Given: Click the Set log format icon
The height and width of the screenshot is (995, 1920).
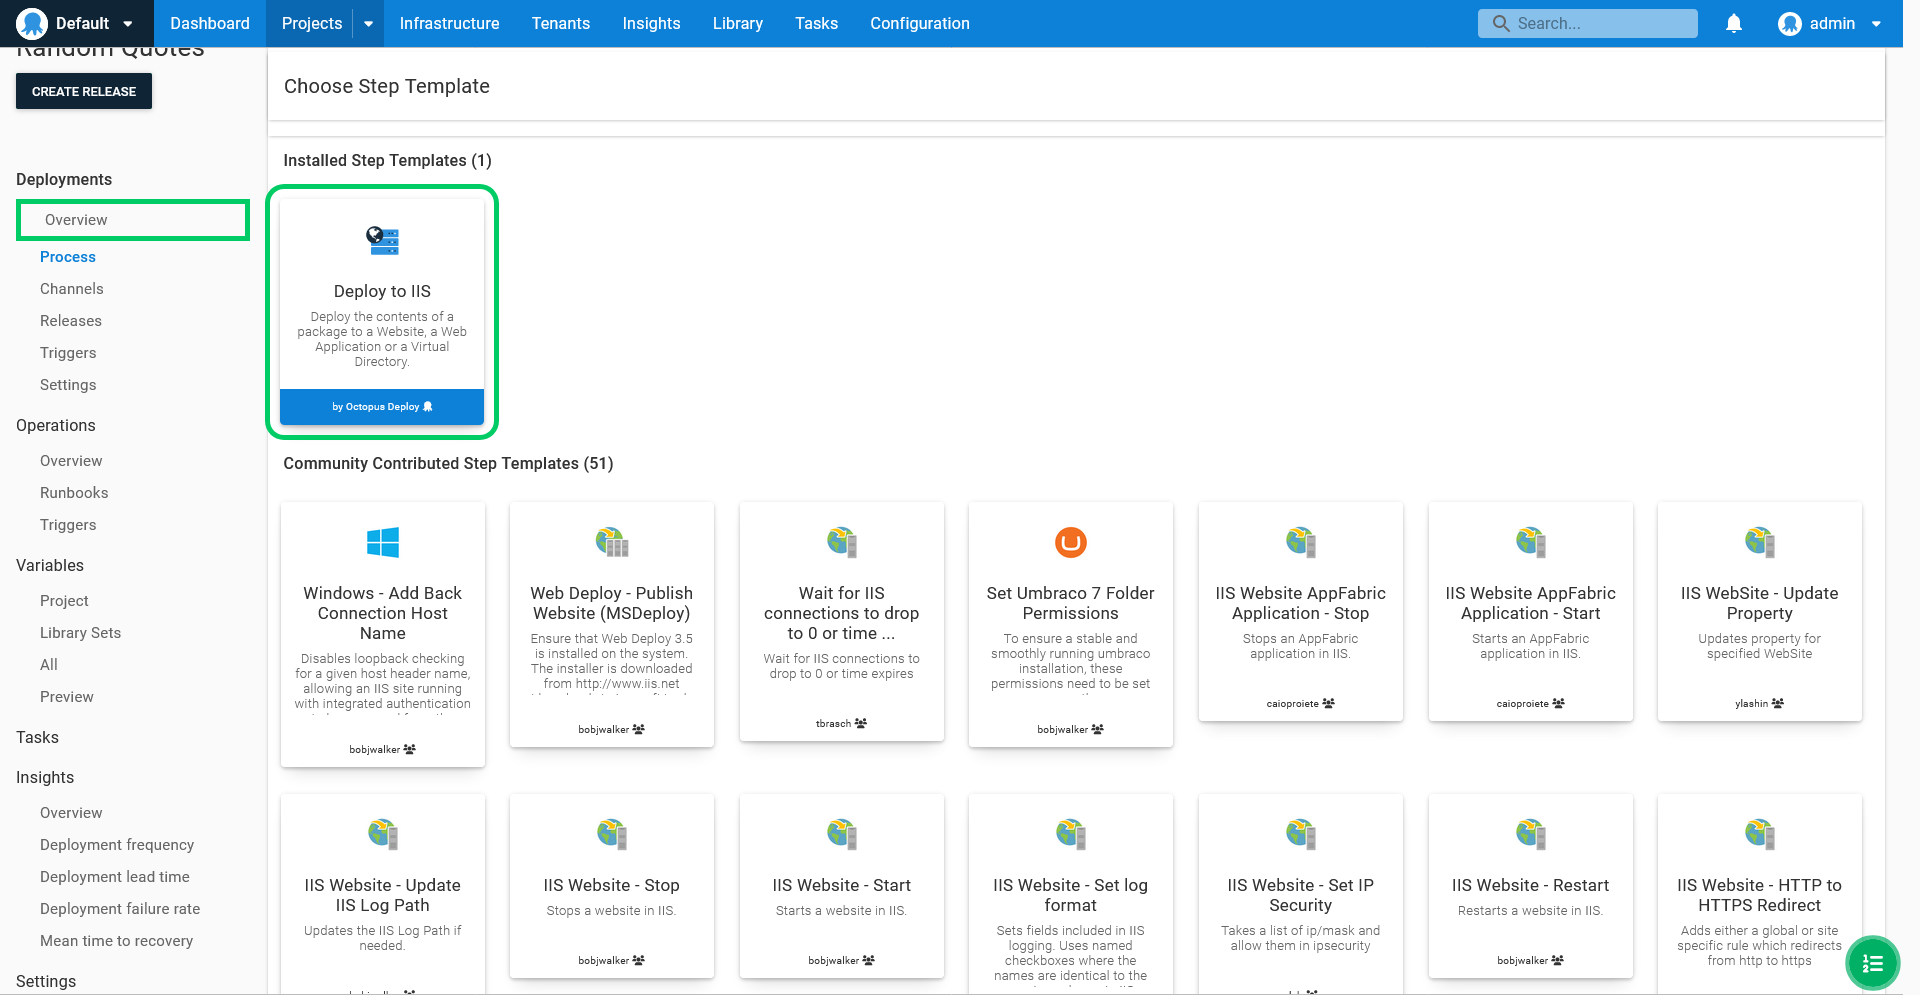Looking at the screenshot, I should point(1071,833).
